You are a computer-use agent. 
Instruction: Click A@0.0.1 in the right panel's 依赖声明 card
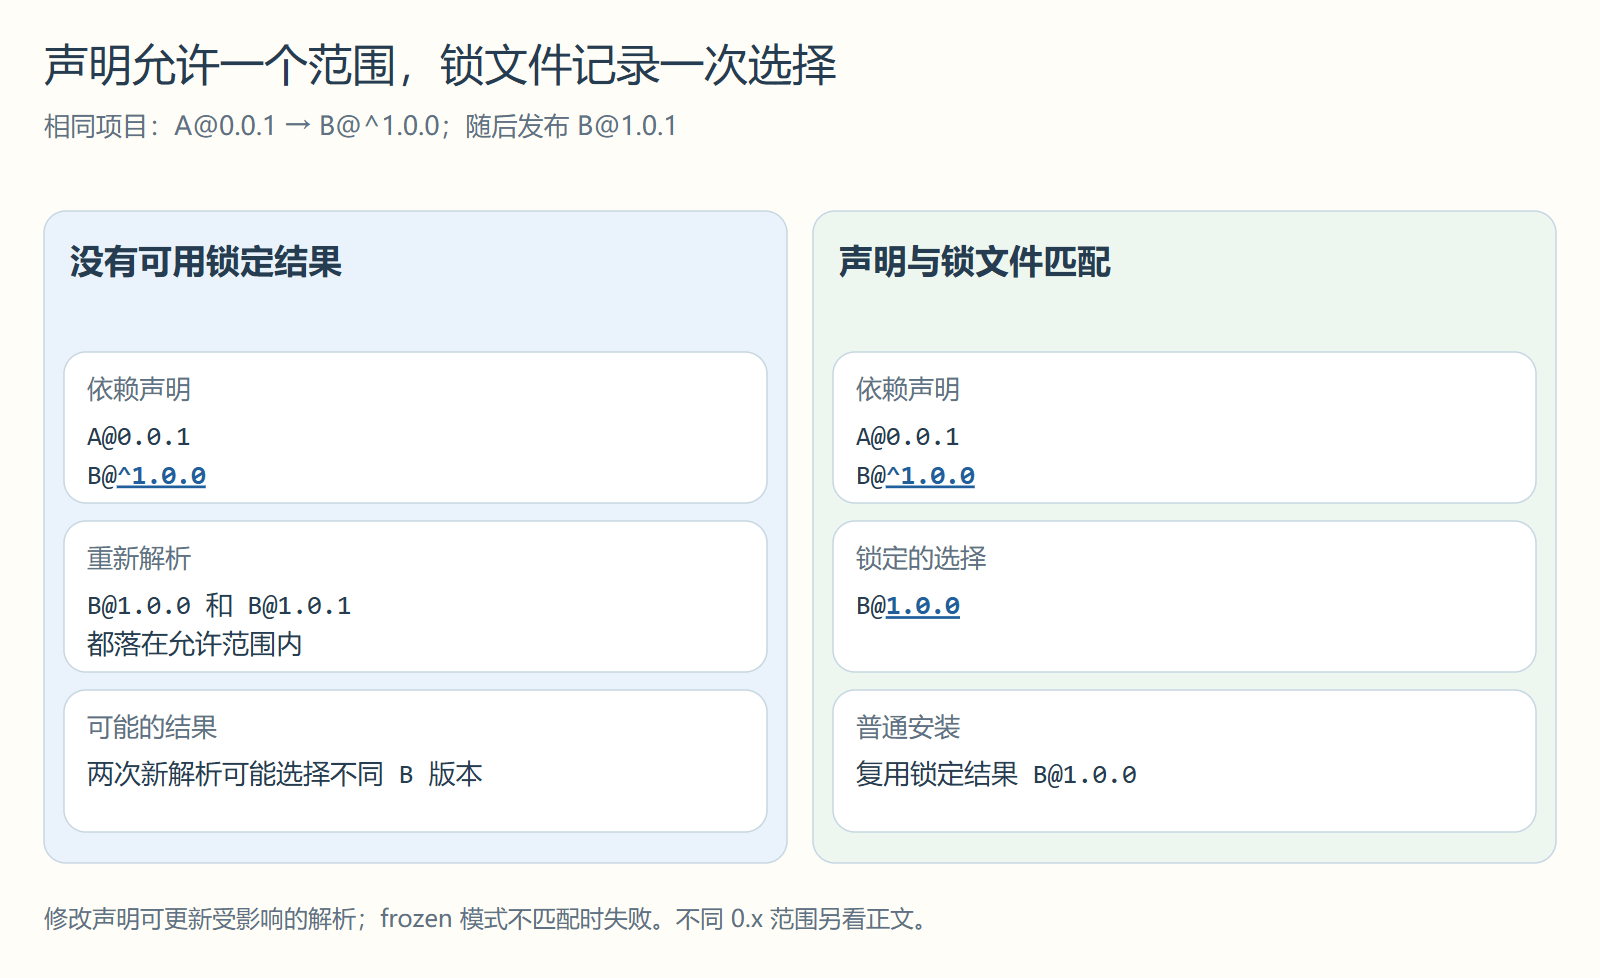[908, 437]
